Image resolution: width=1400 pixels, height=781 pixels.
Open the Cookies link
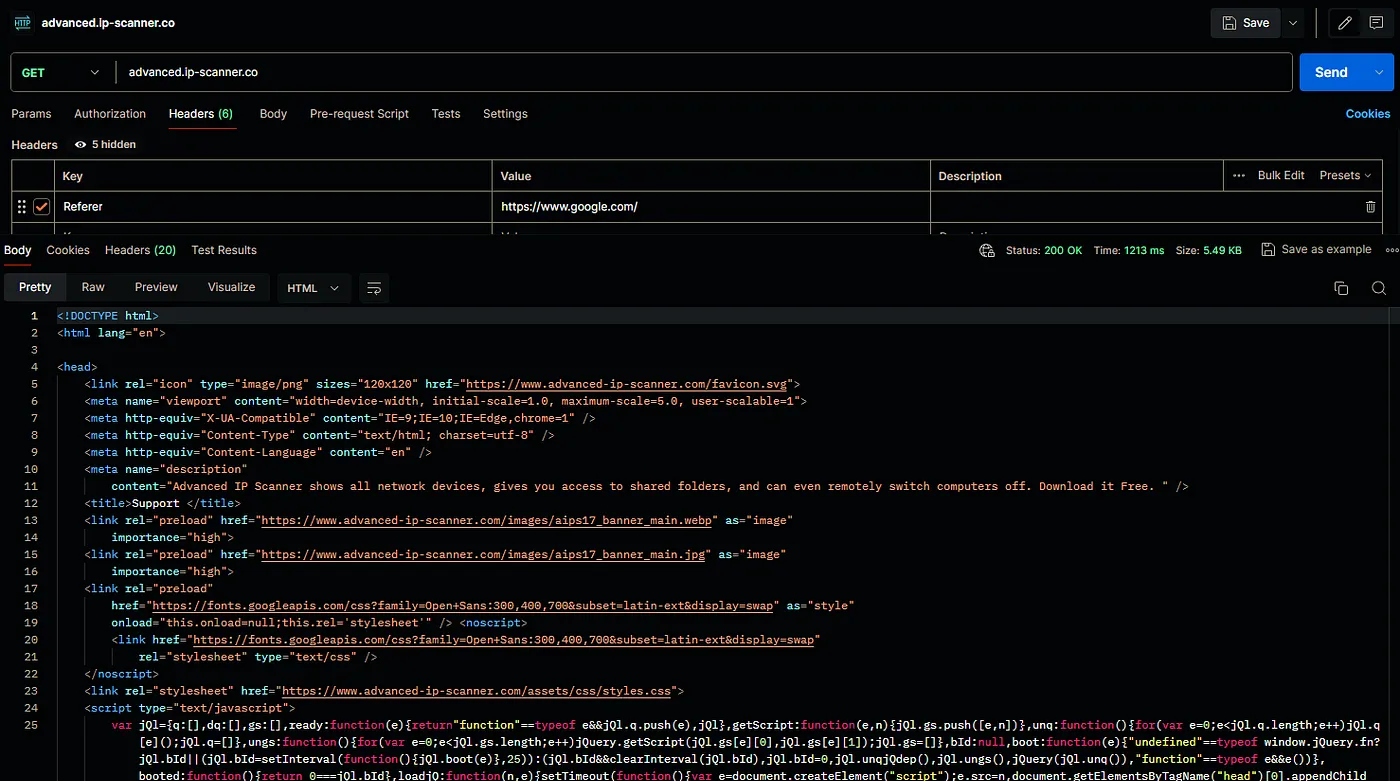pyautogui.click(x=1367, y=114)
